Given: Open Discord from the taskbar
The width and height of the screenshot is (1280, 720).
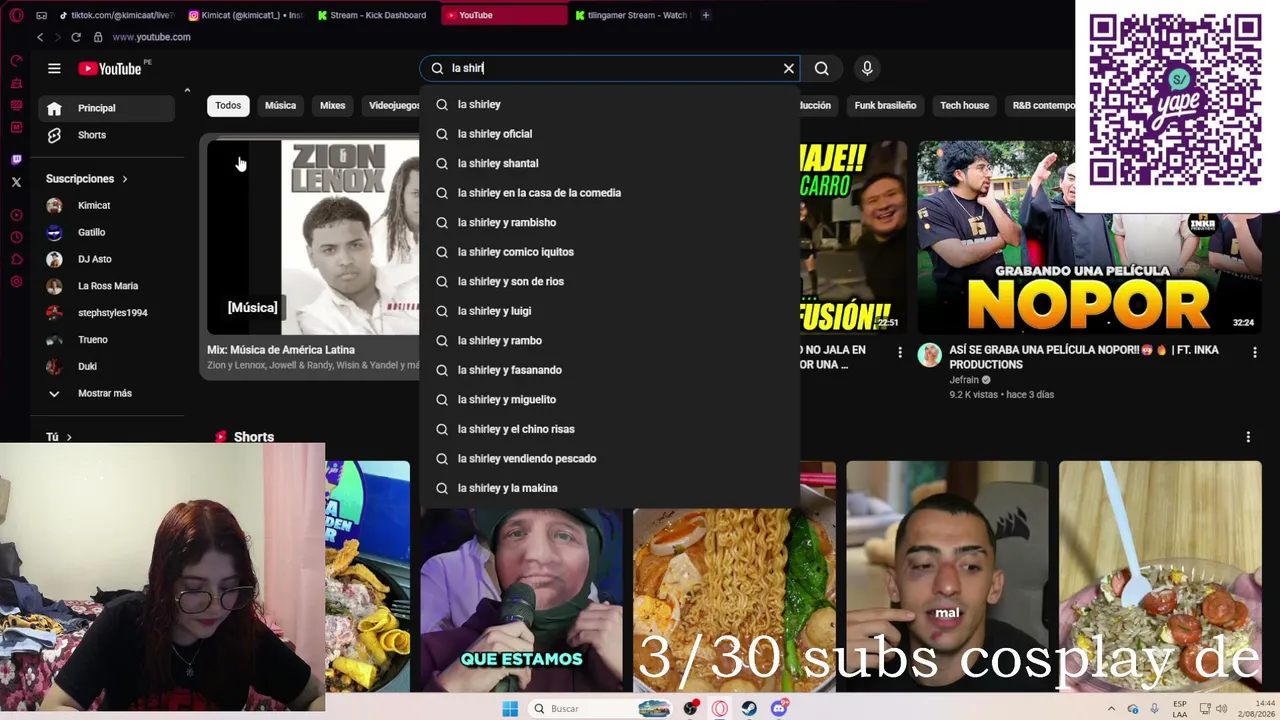Looking at the screenshot, I should point(779,708).
